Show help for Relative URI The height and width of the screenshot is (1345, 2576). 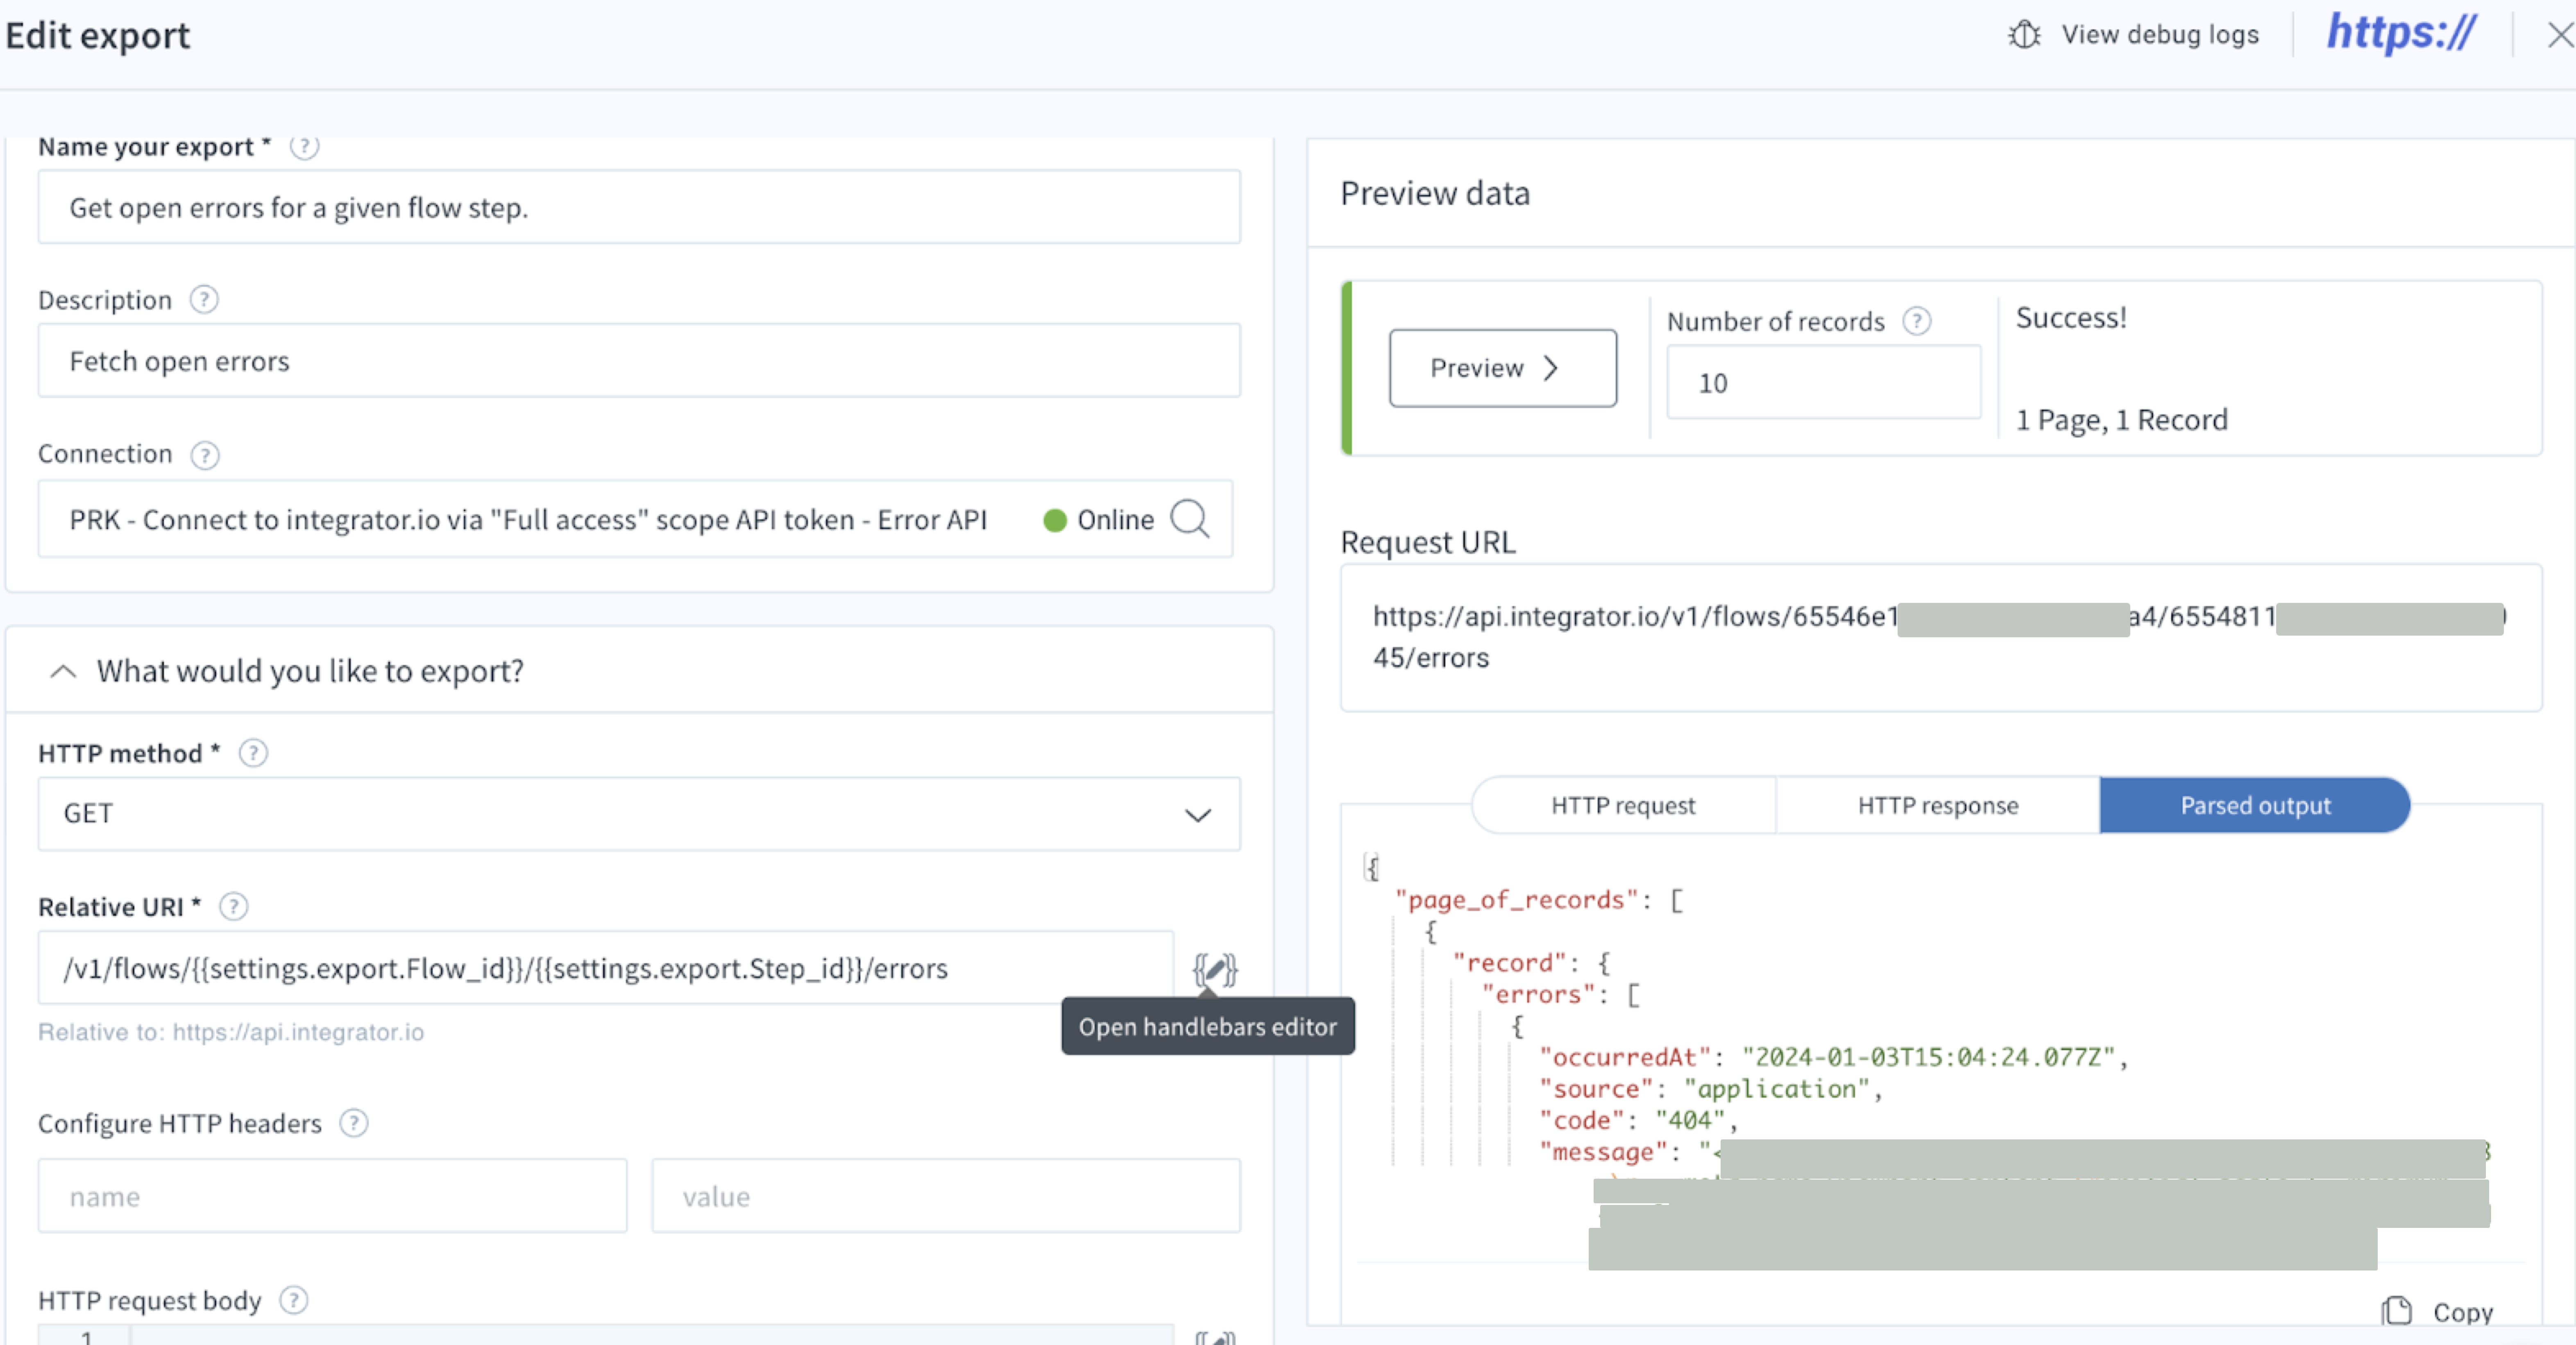(x=233, y=907)
